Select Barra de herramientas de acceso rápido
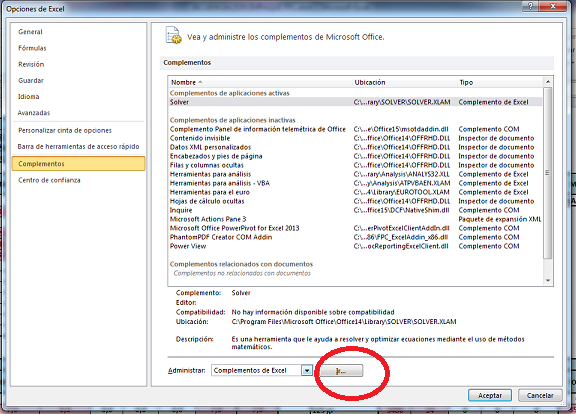Screen dimensions: 576x414 (79, 147)
